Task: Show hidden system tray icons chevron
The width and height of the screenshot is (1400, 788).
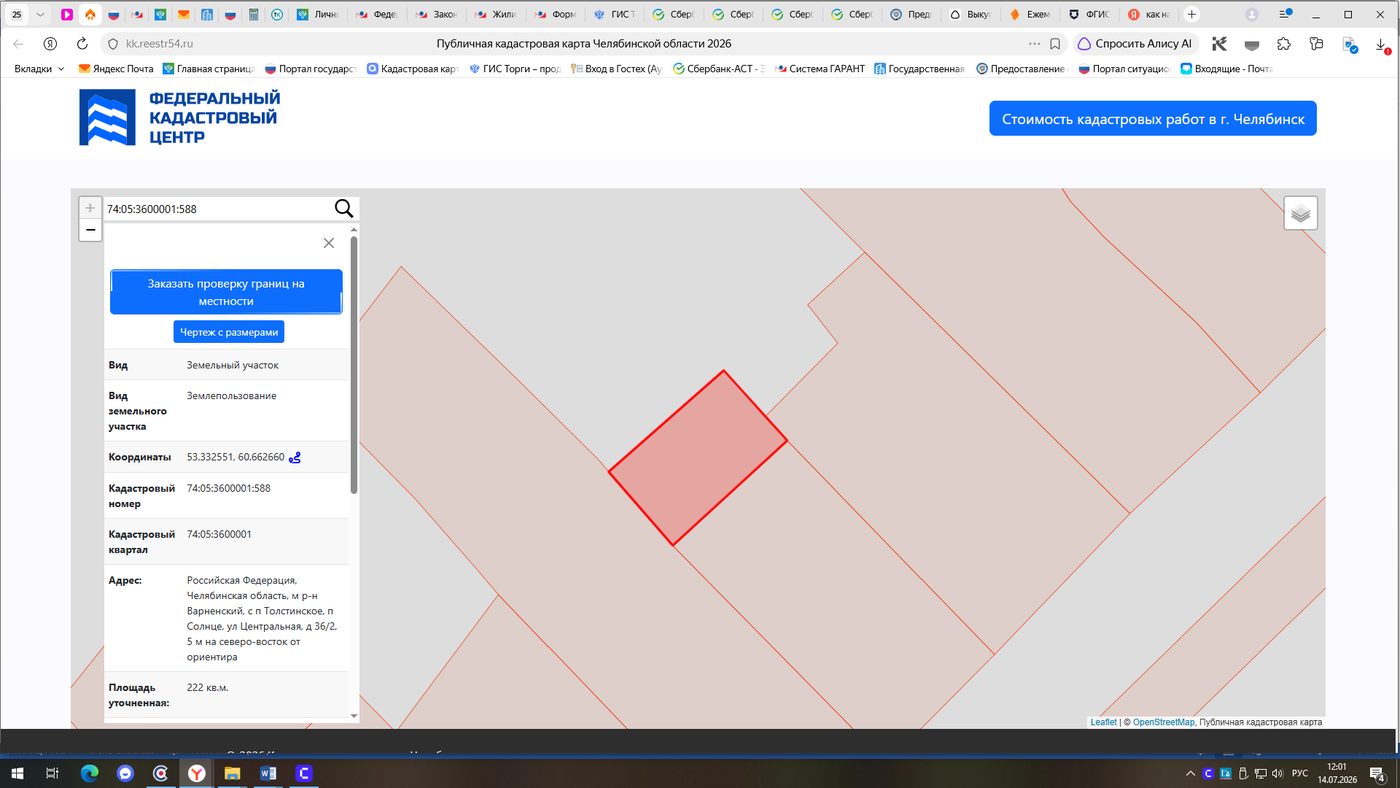Action: tap(1190, 773)
